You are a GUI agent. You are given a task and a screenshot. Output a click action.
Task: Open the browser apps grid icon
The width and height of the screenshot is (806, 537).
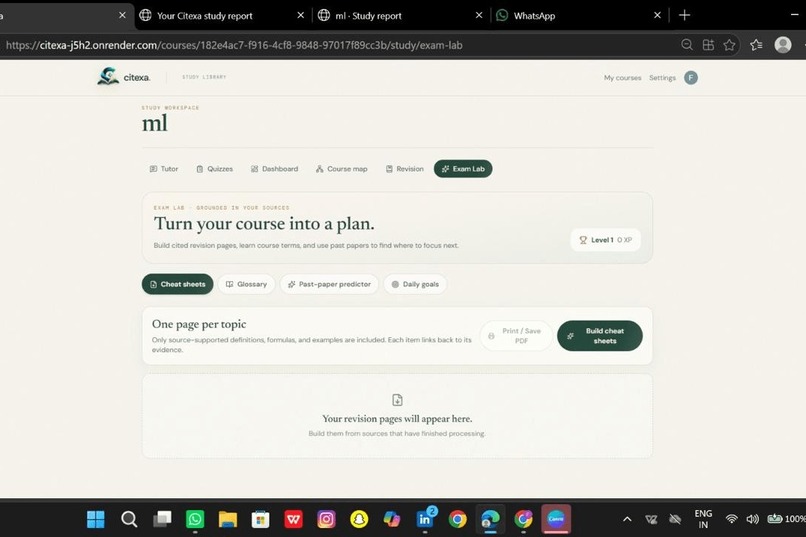coord(708,45)
